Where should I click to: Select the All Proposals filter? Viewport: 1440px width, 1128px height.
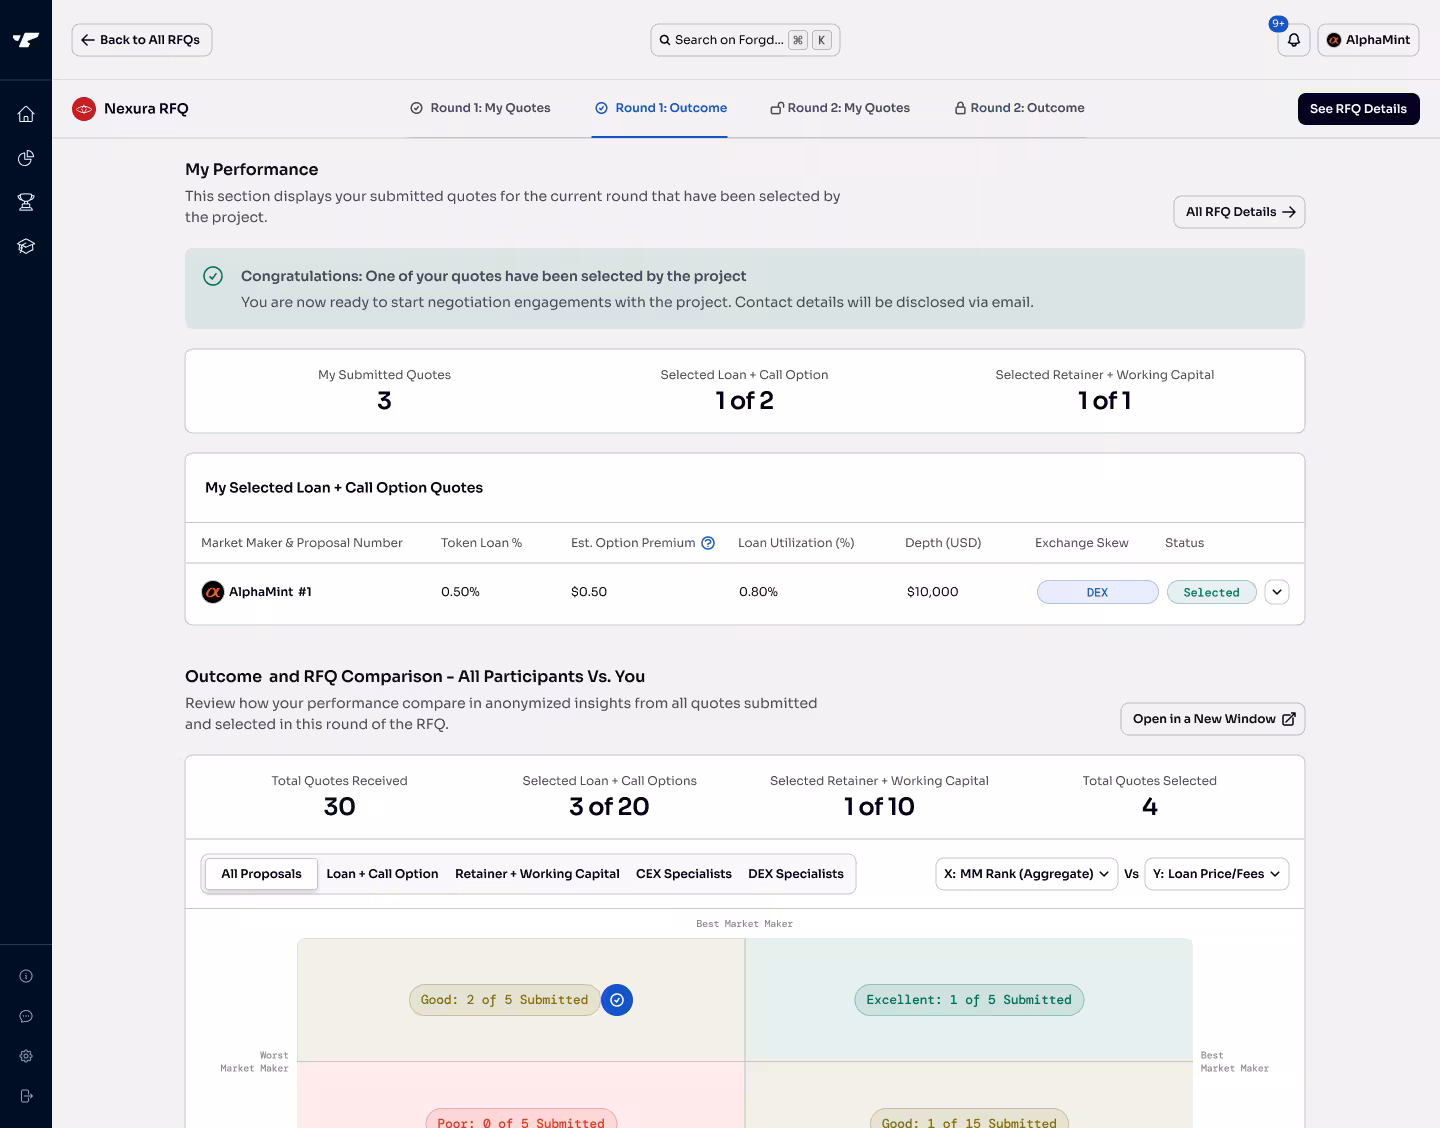click(261, 874)
